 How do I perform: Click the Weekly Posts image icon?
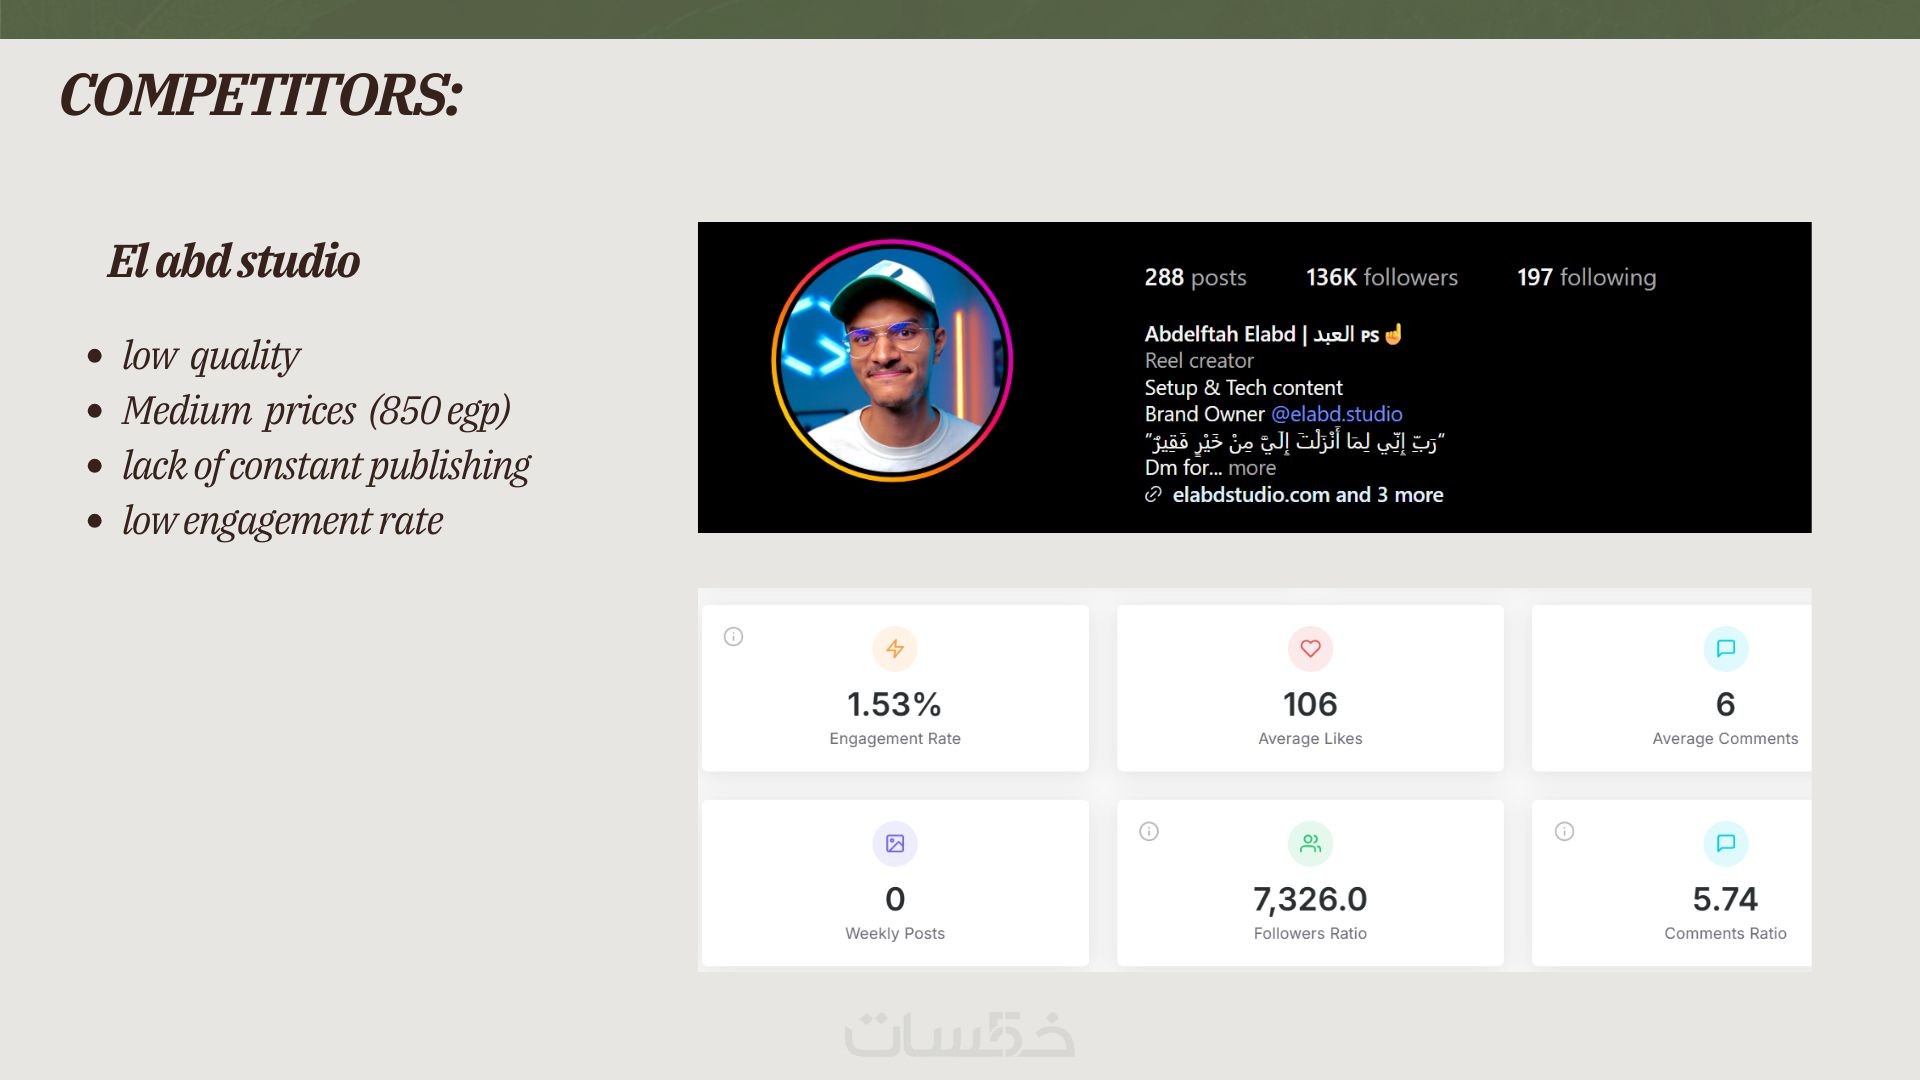point(895,844)
